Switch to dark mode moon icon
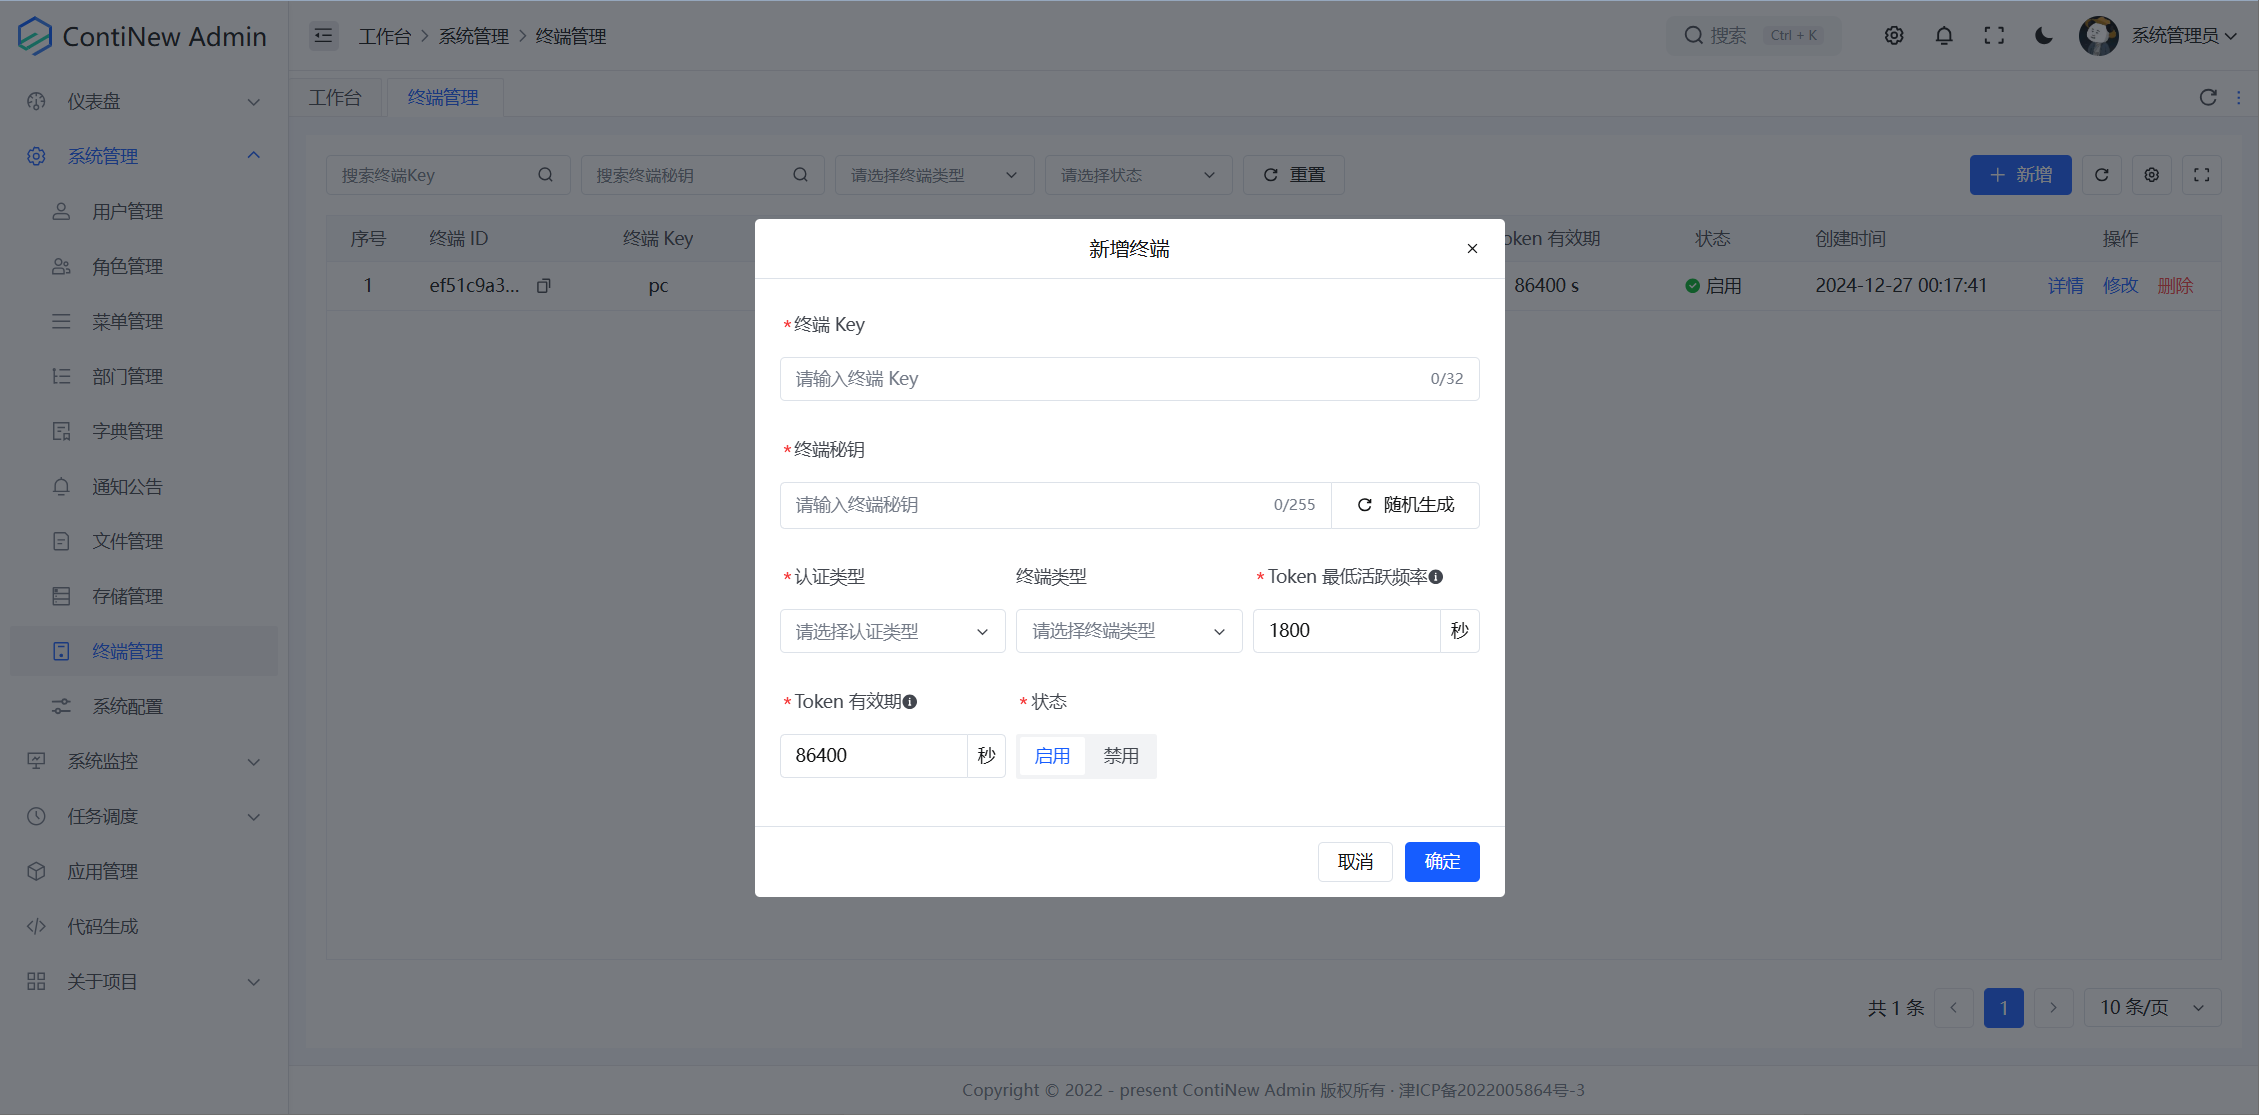Image resolution: width=2259 pixels, height=1115 pixels. [x=2044, y=36]
